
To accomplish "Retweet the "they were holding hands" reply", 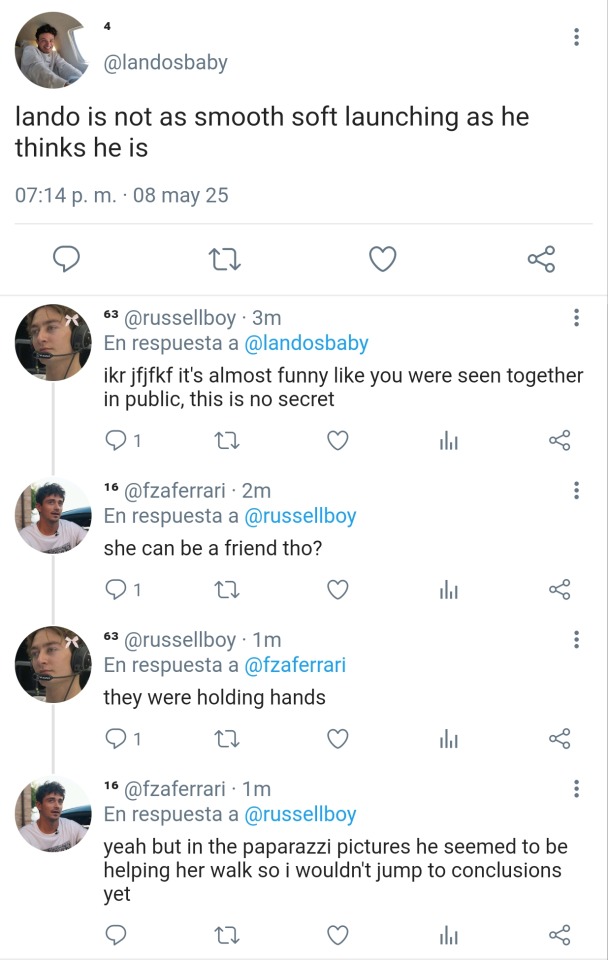I will [227, 739].
